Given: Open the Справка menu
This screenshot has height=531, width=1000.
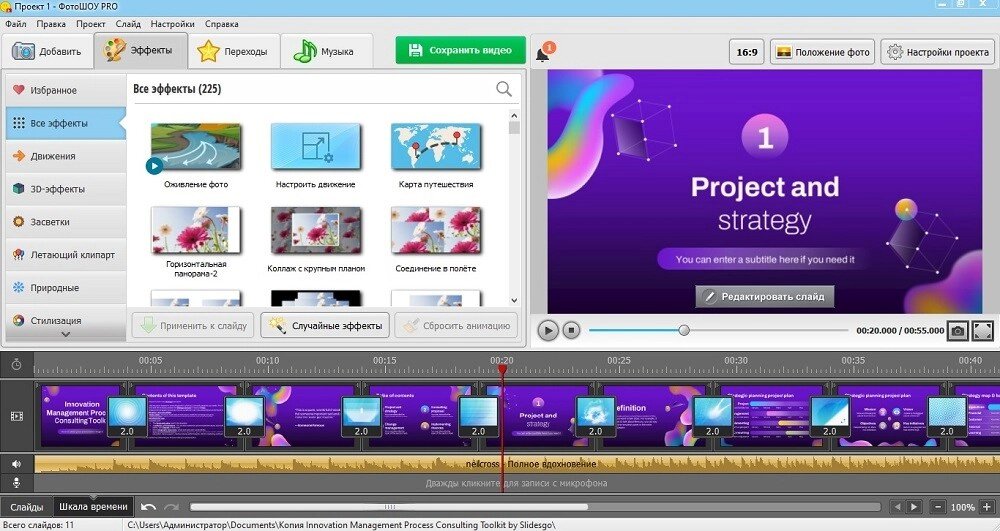Looking at the screenshot, I should point(222,24).
